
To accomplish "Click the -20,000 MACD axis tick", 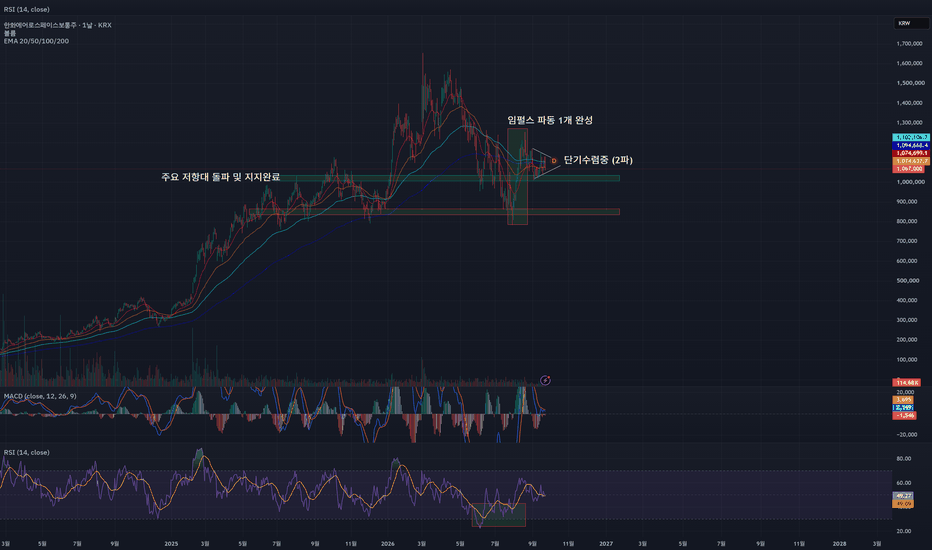I will point(906,434).
